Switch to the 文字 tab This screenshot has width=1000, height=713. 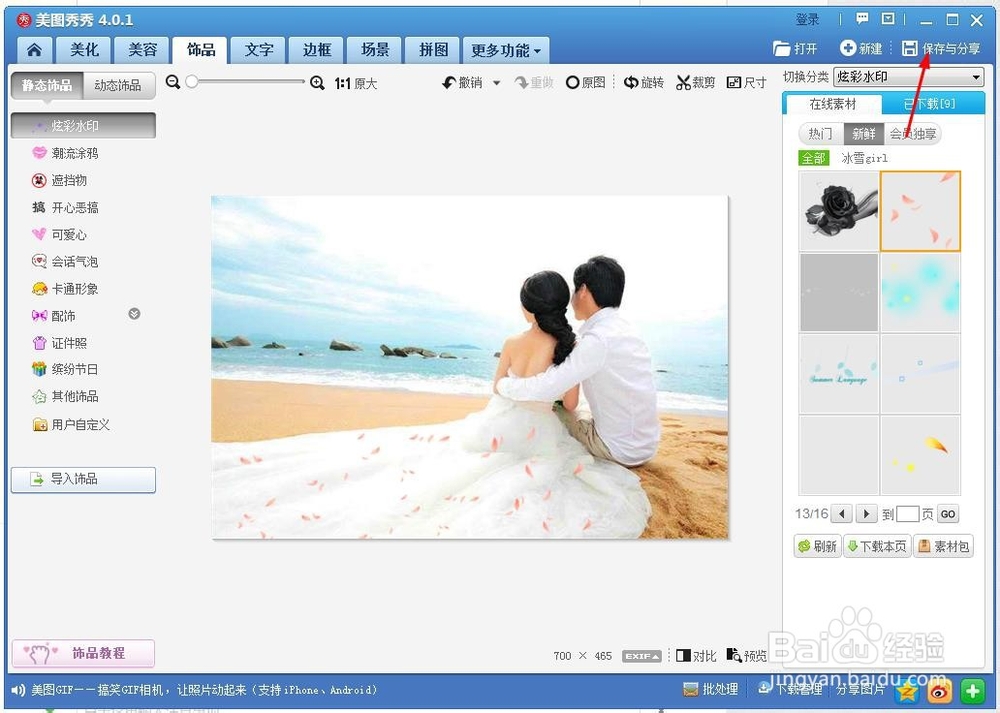259,50
